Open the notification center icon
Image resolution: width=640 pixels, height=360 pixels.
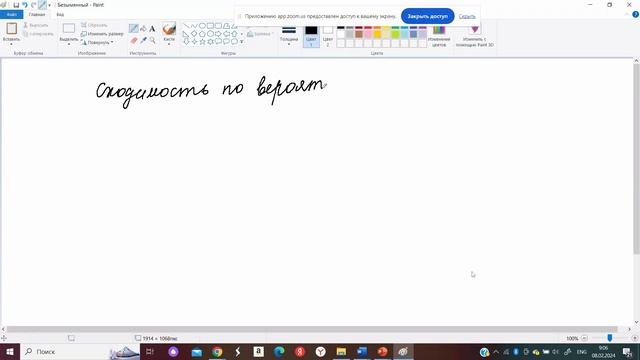point(627,351)
